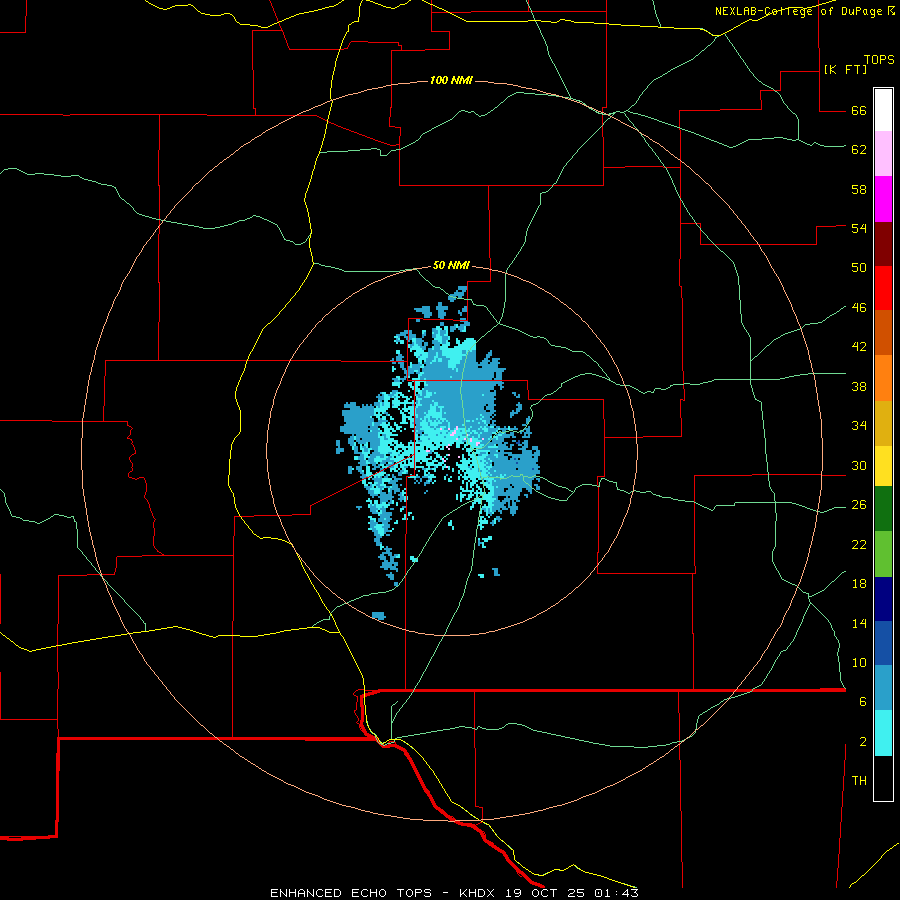
Task: Click the "10" legend scale label
Action: [x=859, y=663]
